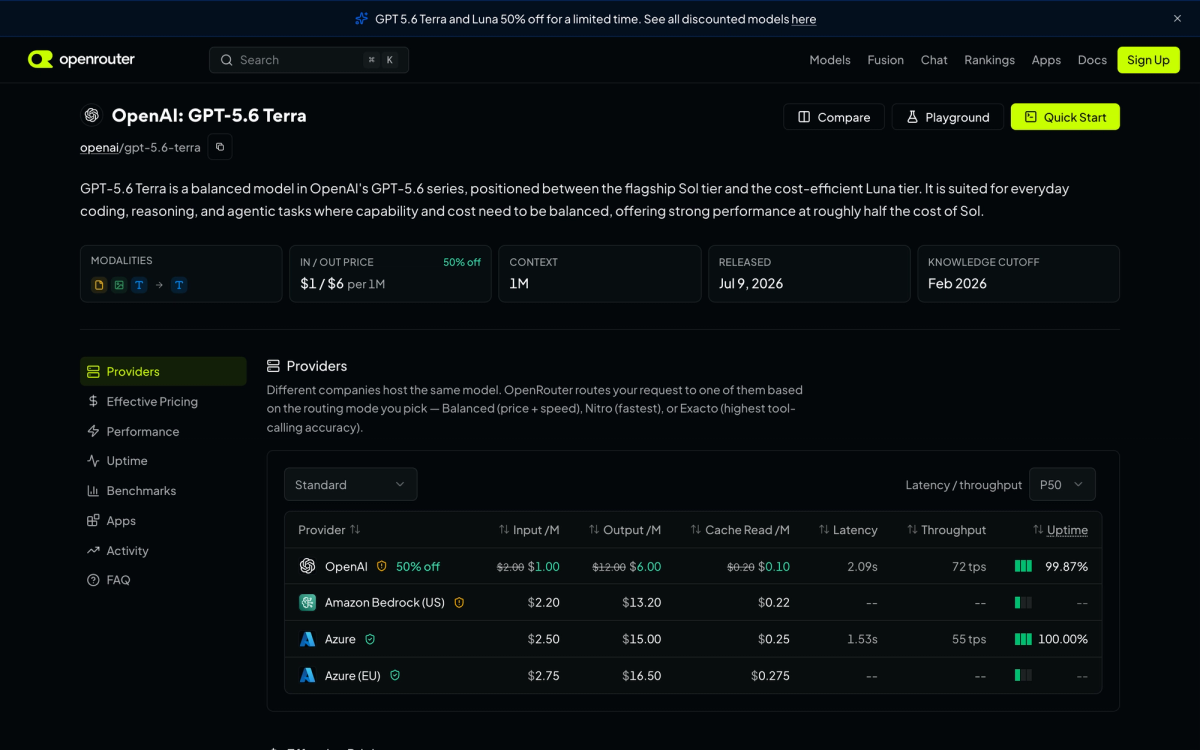Open Chat in top navigation

pos(934,60)
